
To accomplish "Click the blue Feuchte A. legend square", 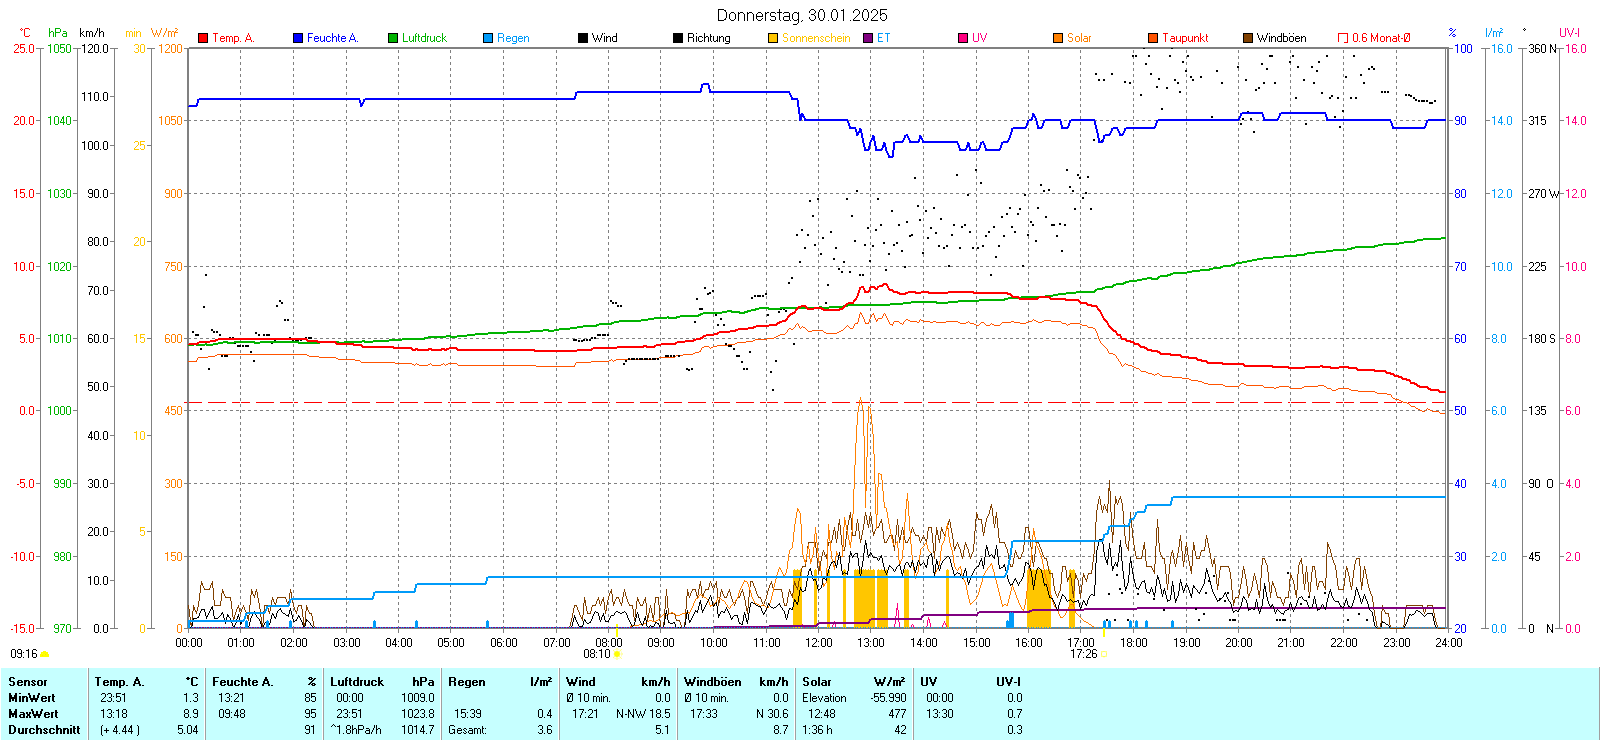I will [x=298, y=38].
